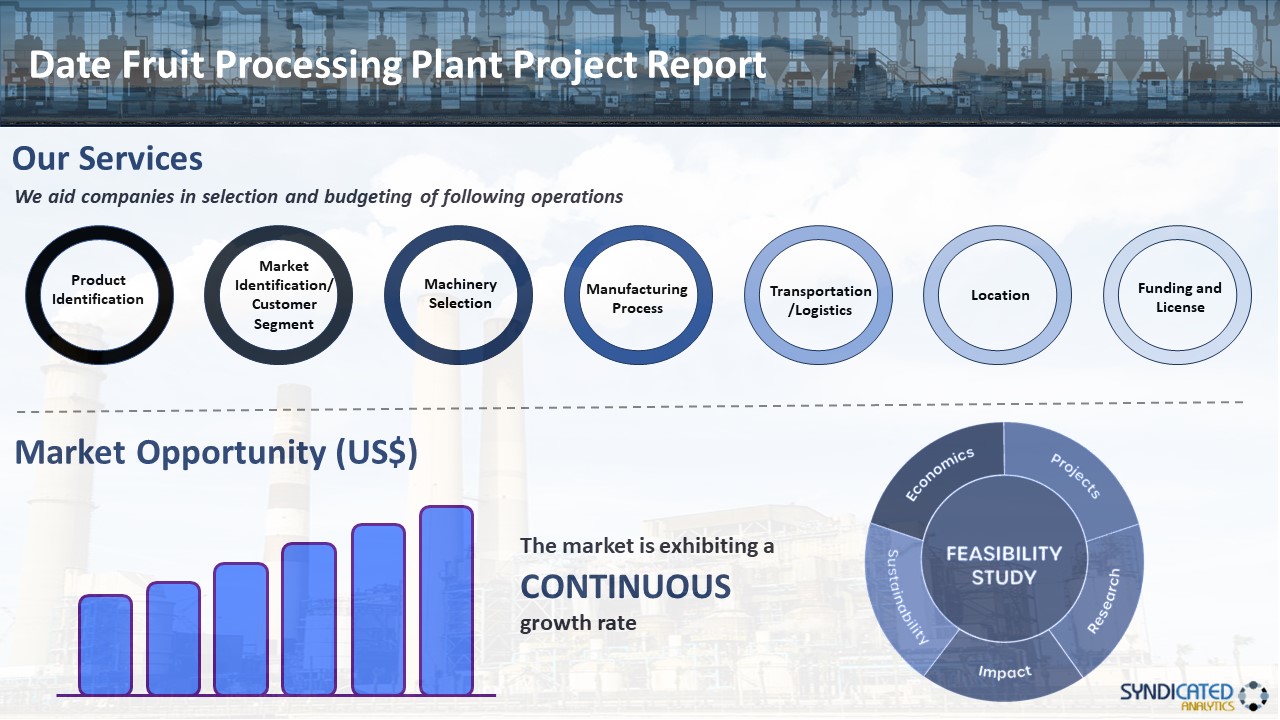
Task: Click the Funding and License circle
Action: point(1177,295)
